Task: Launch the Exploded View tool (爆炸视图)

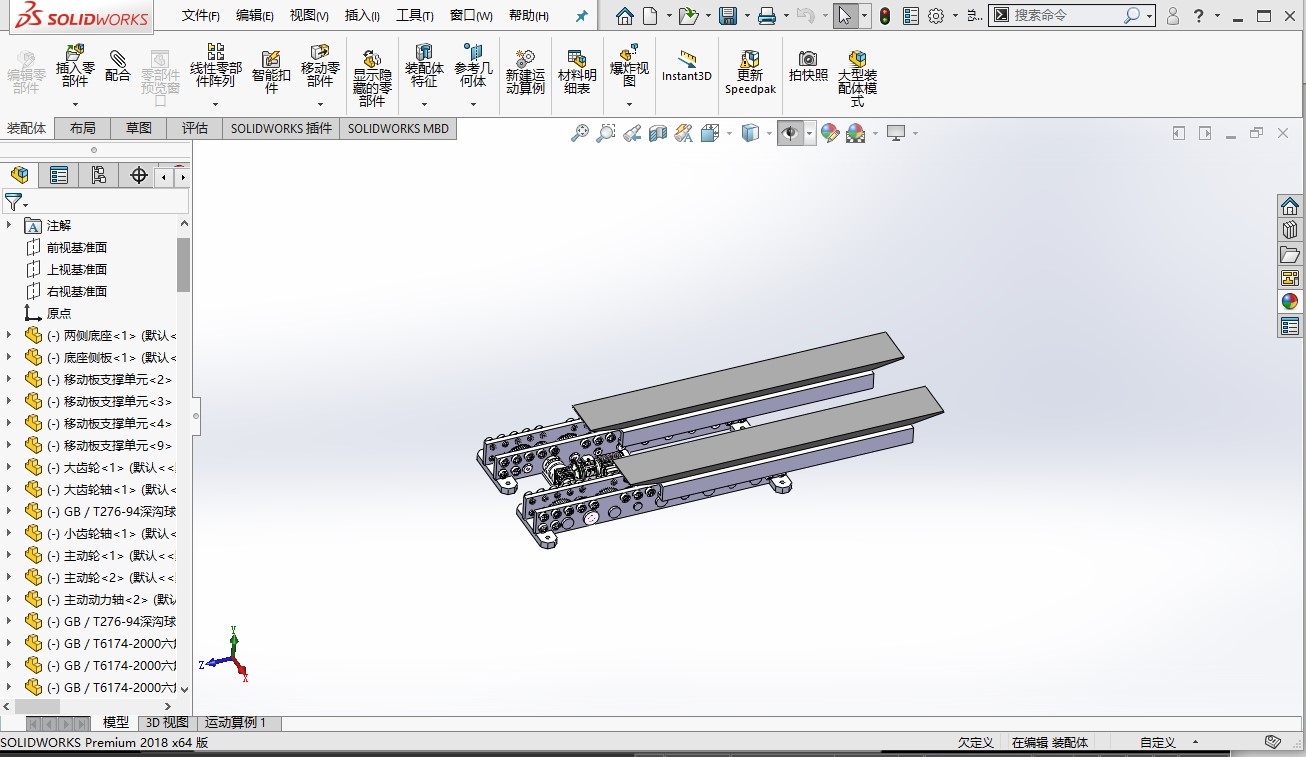Action: (x=630, y=70)
